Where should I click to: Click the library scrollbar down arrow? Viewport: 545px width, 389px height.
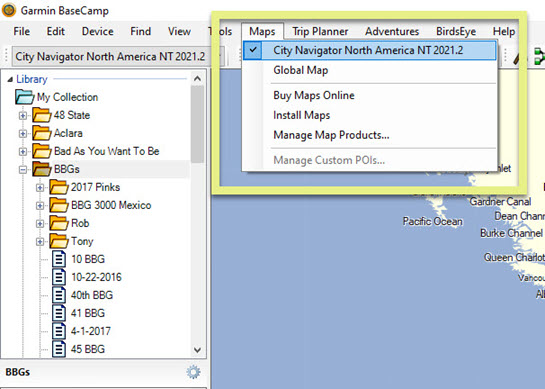(x=197, y=350)
